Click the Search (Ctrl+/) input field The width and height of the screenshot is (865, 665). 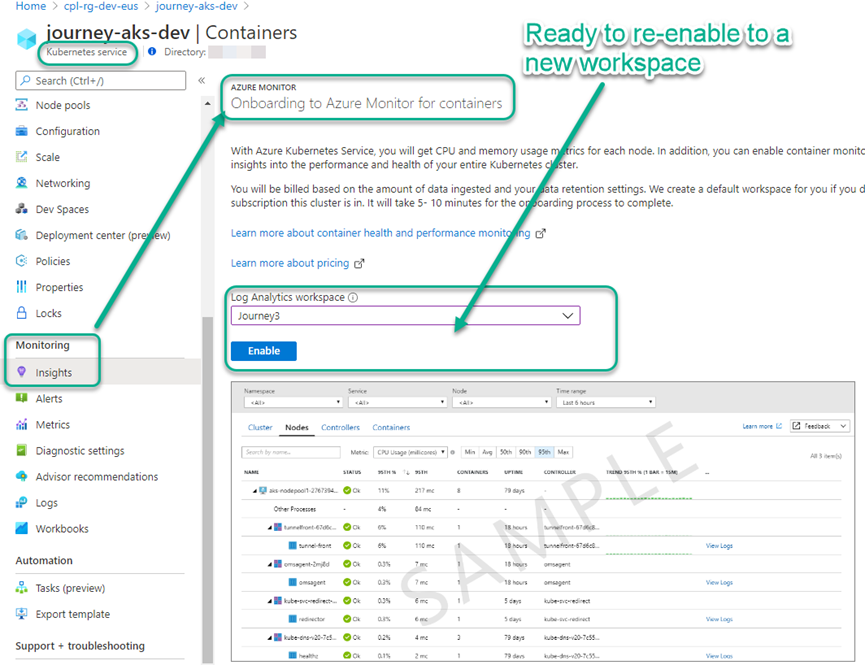100,80
